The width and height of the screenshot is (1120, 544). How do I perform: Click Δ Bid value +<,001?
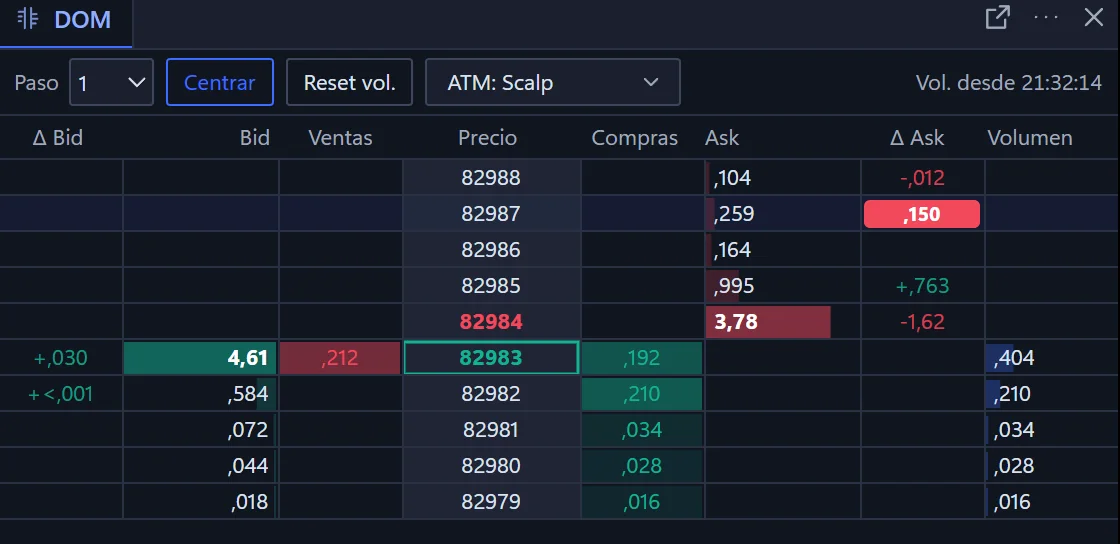point(61,394)
